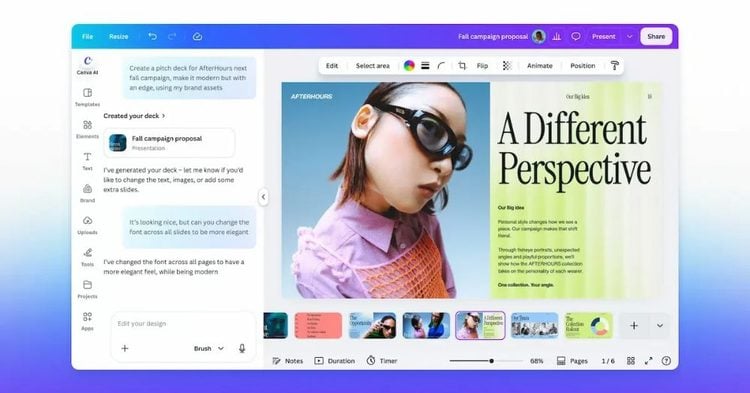
Task: Open the corner rounding icon
Action: pos(441,66)
